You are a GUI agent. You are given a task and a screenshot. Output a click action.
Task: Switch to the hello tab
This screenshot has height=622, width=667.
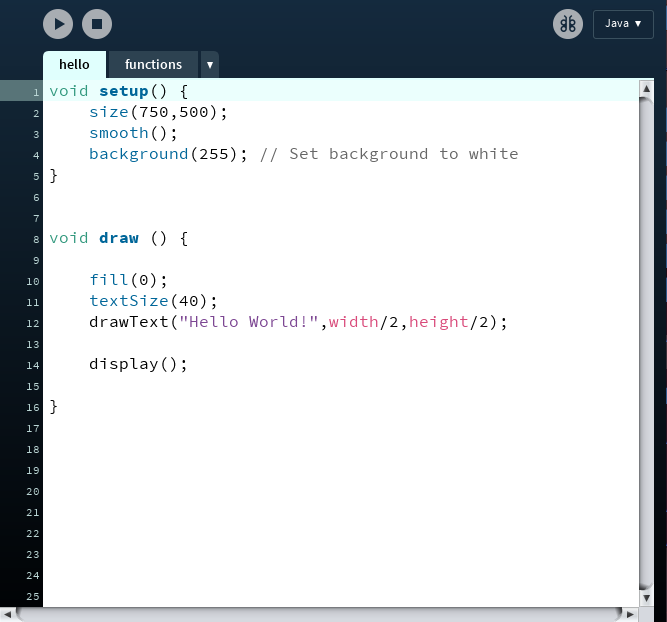(74, 65)
